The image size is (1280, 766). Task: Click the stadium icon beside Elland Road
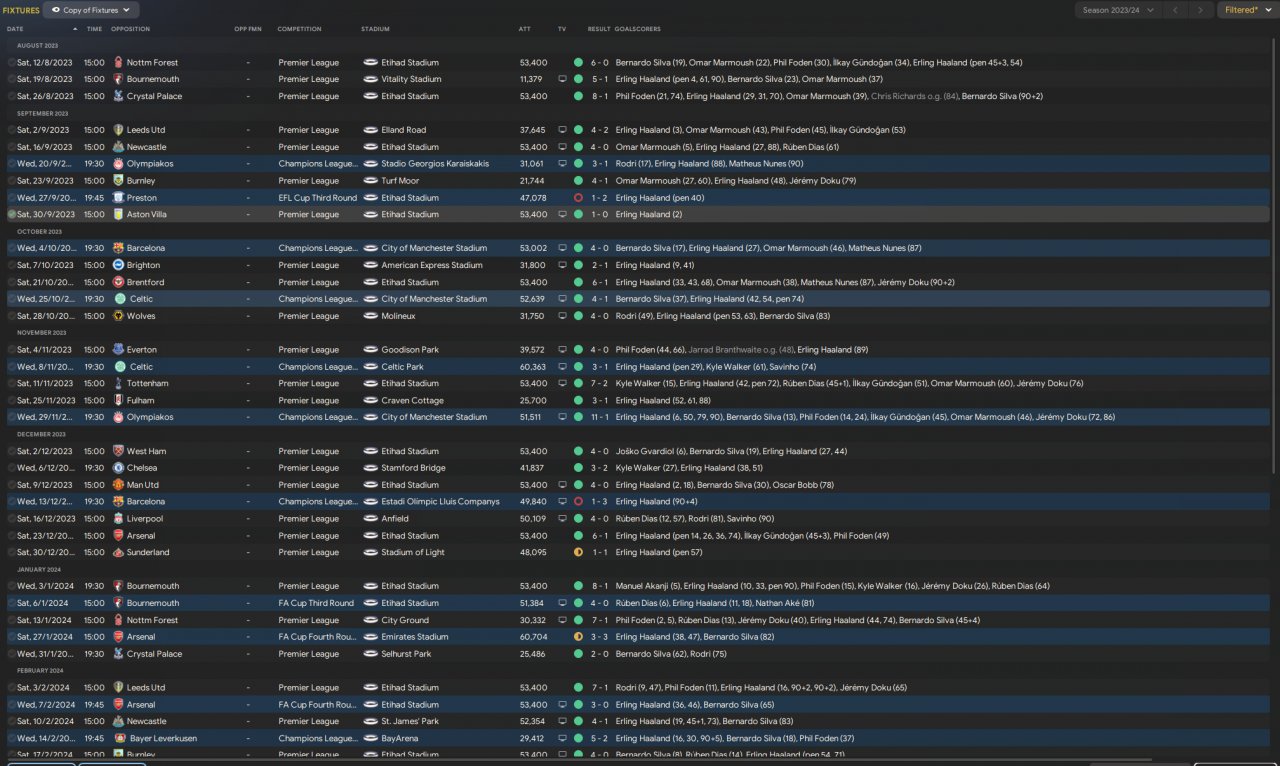(370, 130)
